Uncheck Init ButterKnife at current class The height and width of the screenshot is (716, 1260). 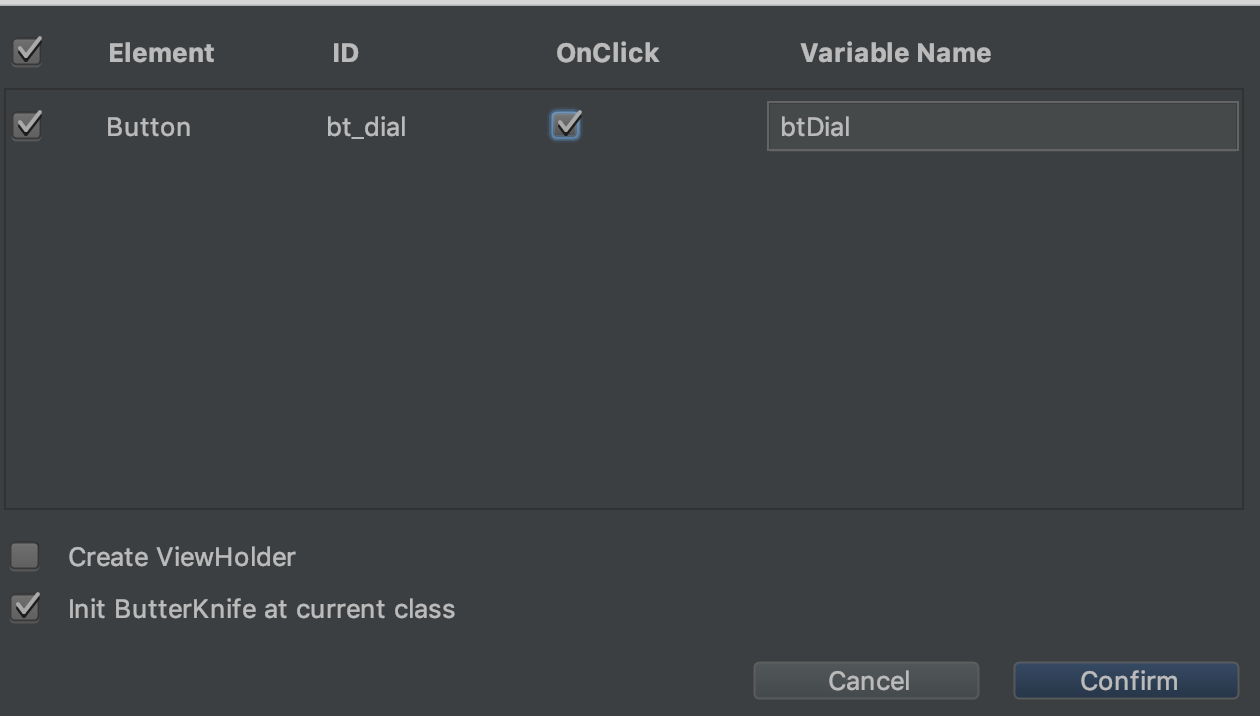click(x=23, y=609)
